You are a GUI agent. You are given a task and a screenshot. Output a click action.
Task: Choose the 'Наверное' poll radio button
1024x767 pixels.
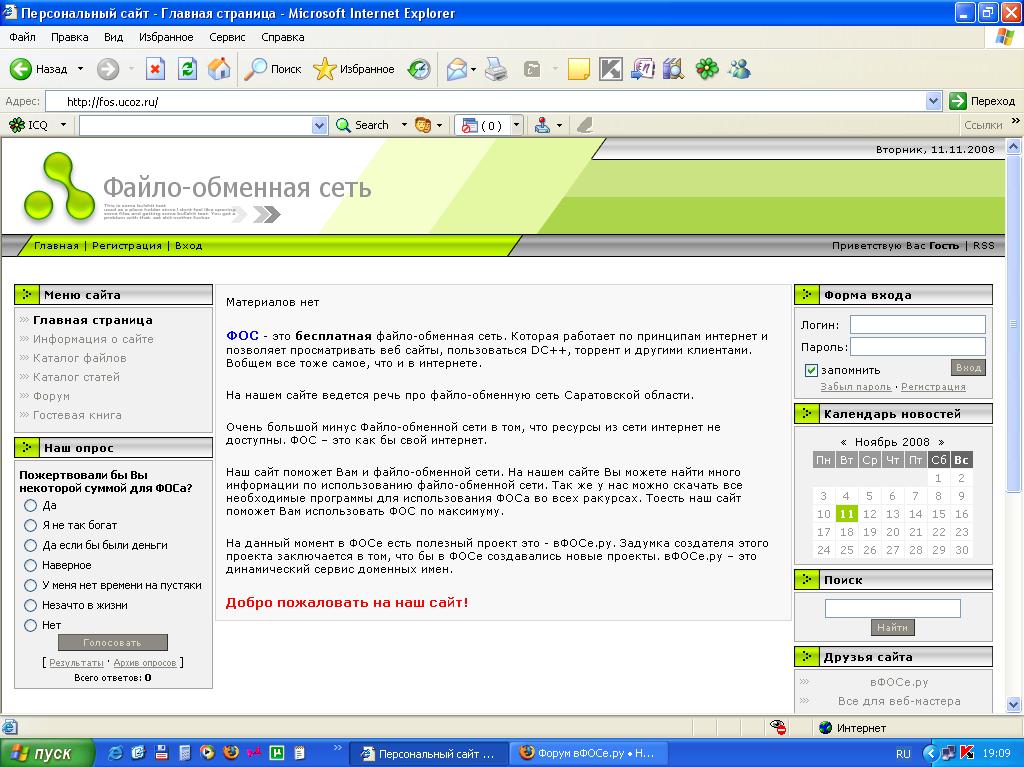click(31, 566)
